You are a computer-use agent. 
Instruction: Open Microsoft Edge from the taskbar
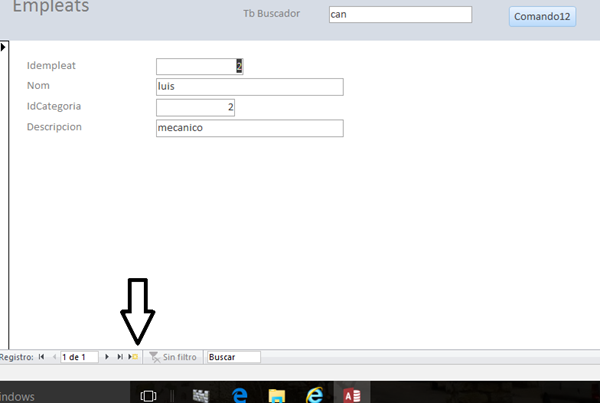pos(240,395)
